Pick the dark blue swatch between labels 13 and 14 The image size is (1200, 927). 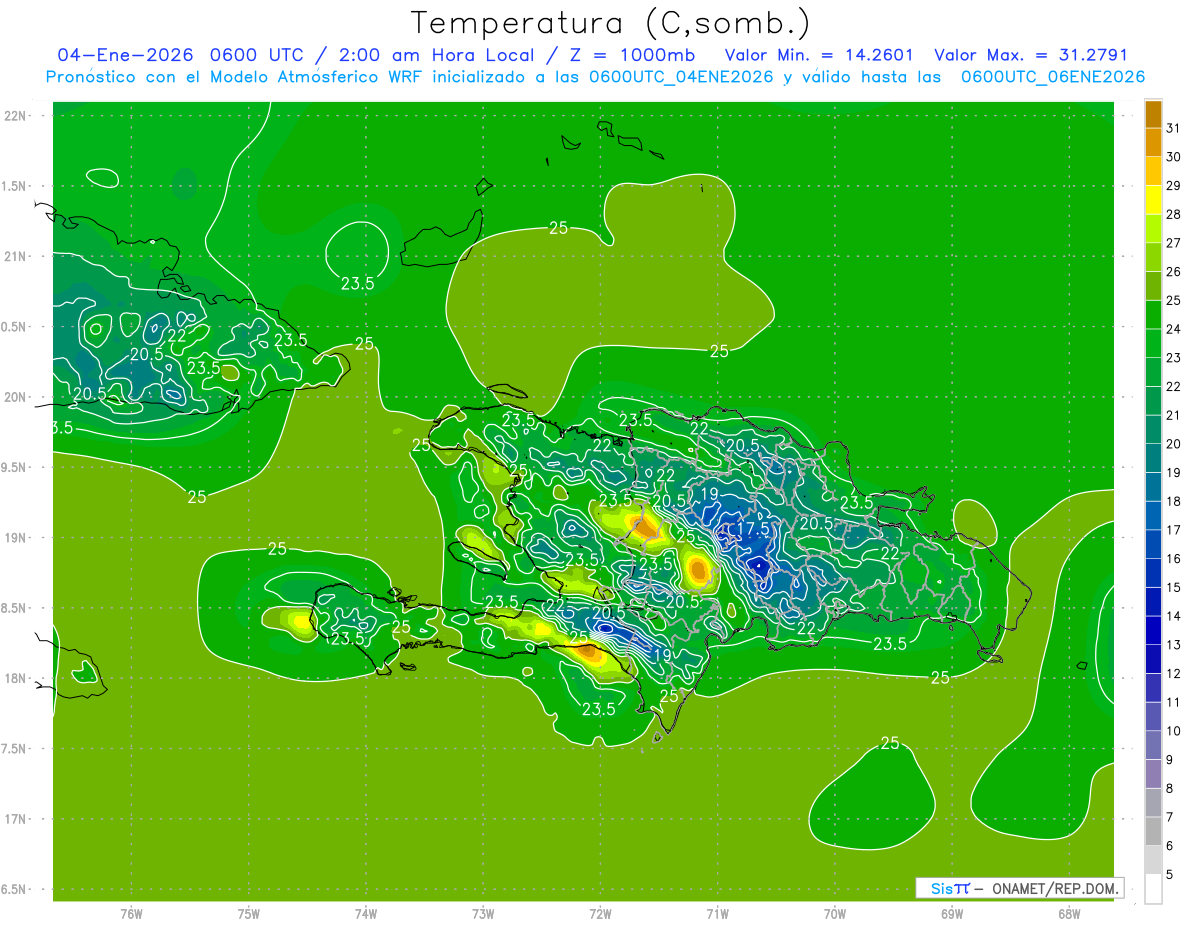point(1153,631)
